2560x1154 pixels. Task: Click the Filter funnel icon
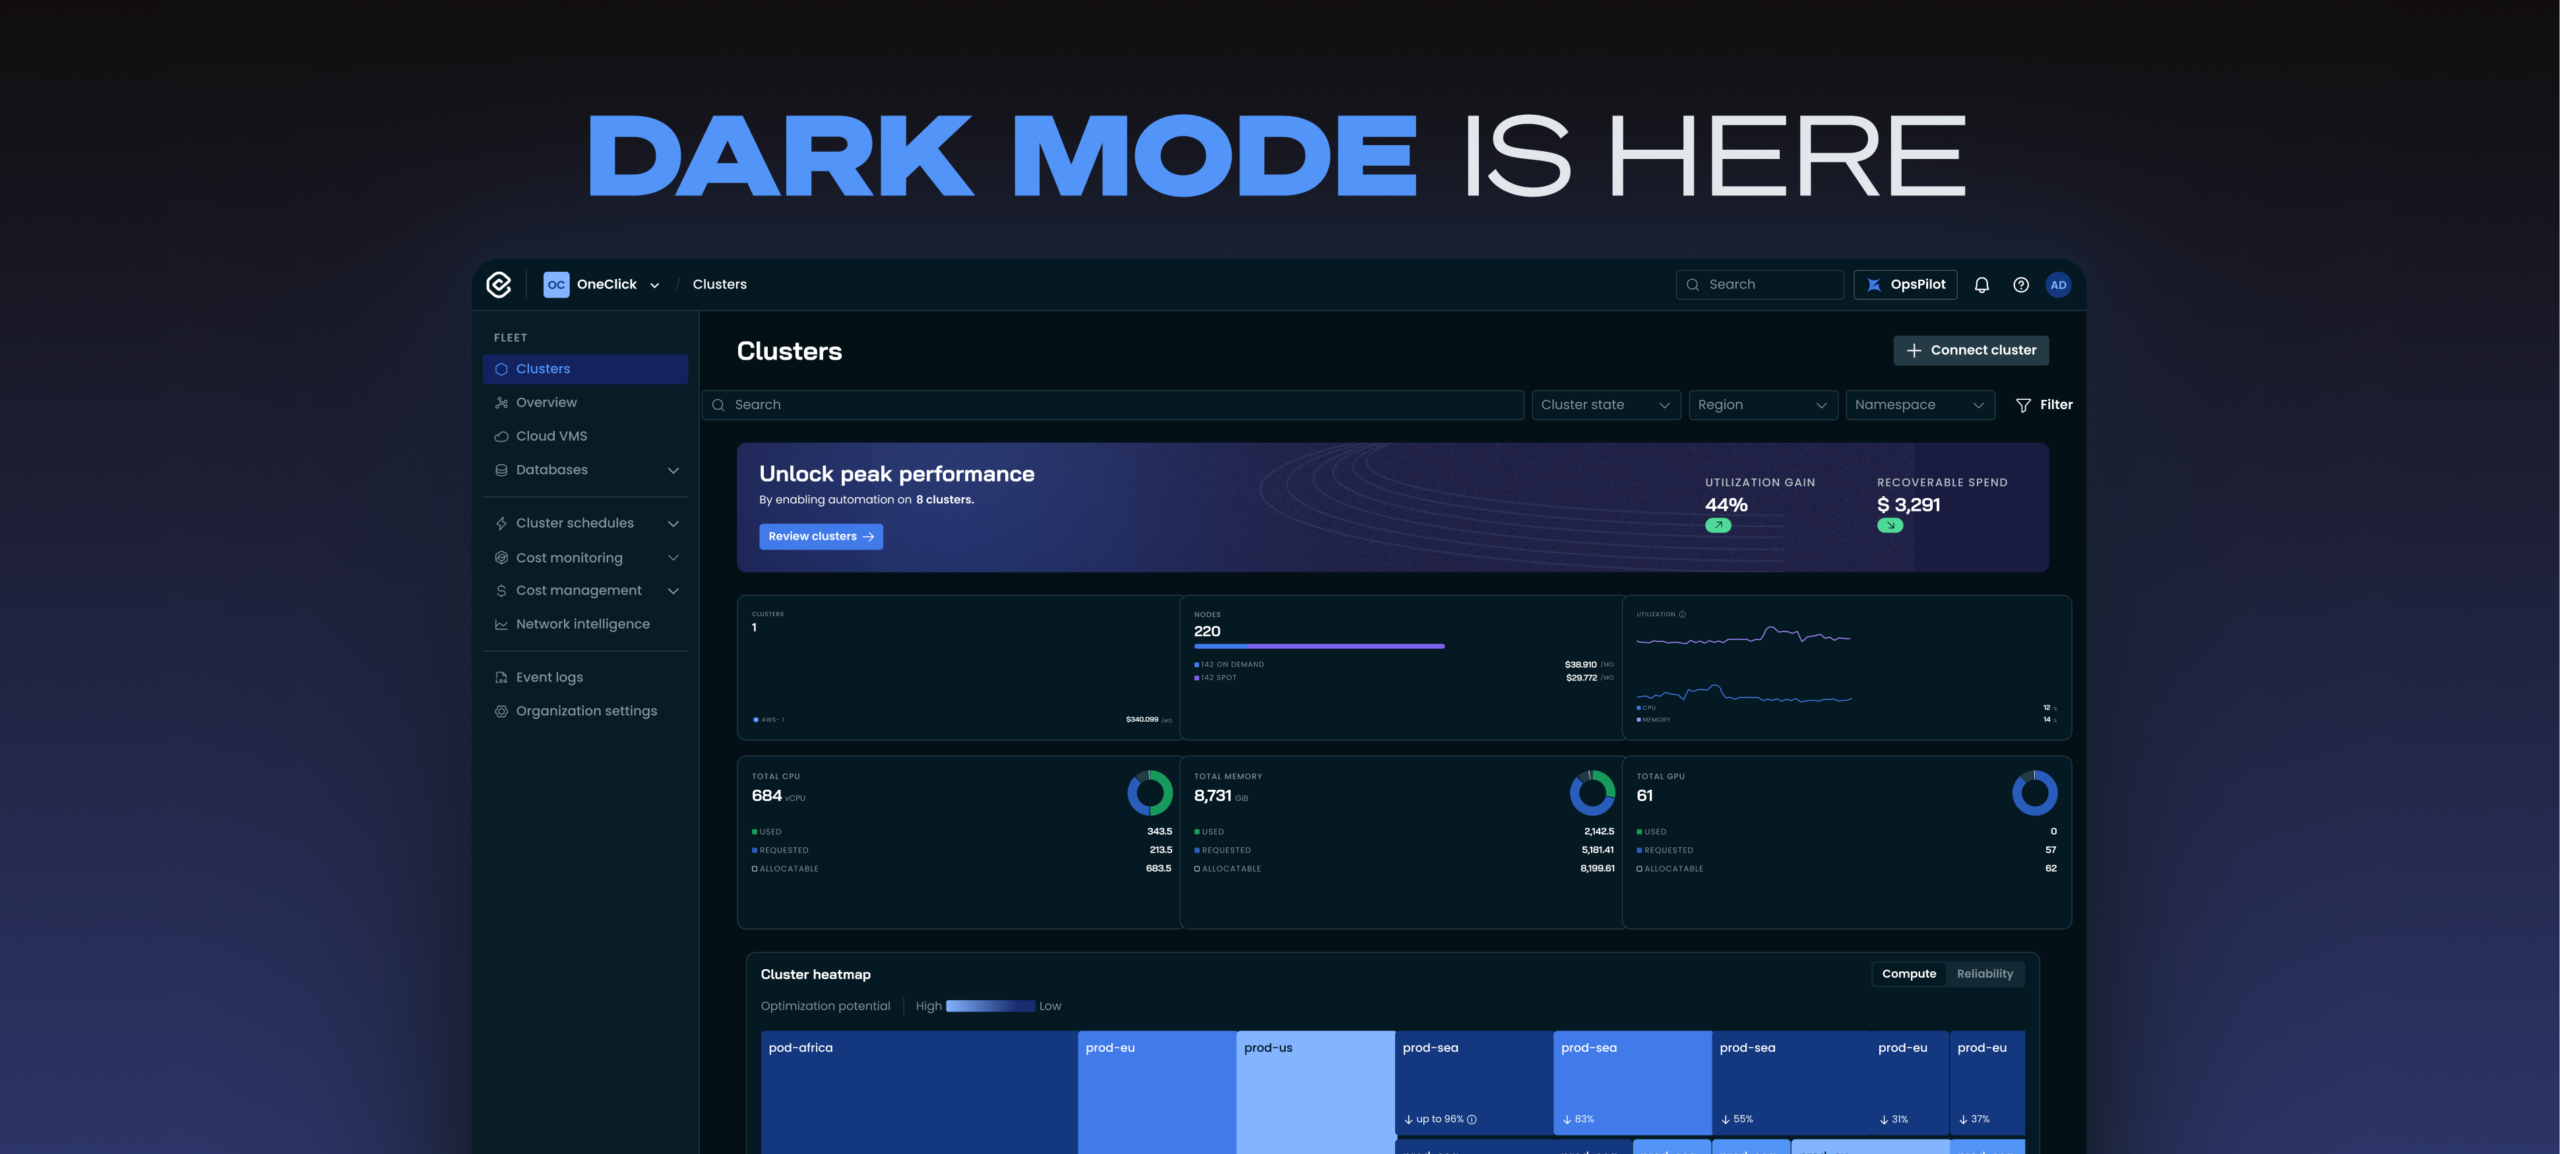tap(2023, 405)
